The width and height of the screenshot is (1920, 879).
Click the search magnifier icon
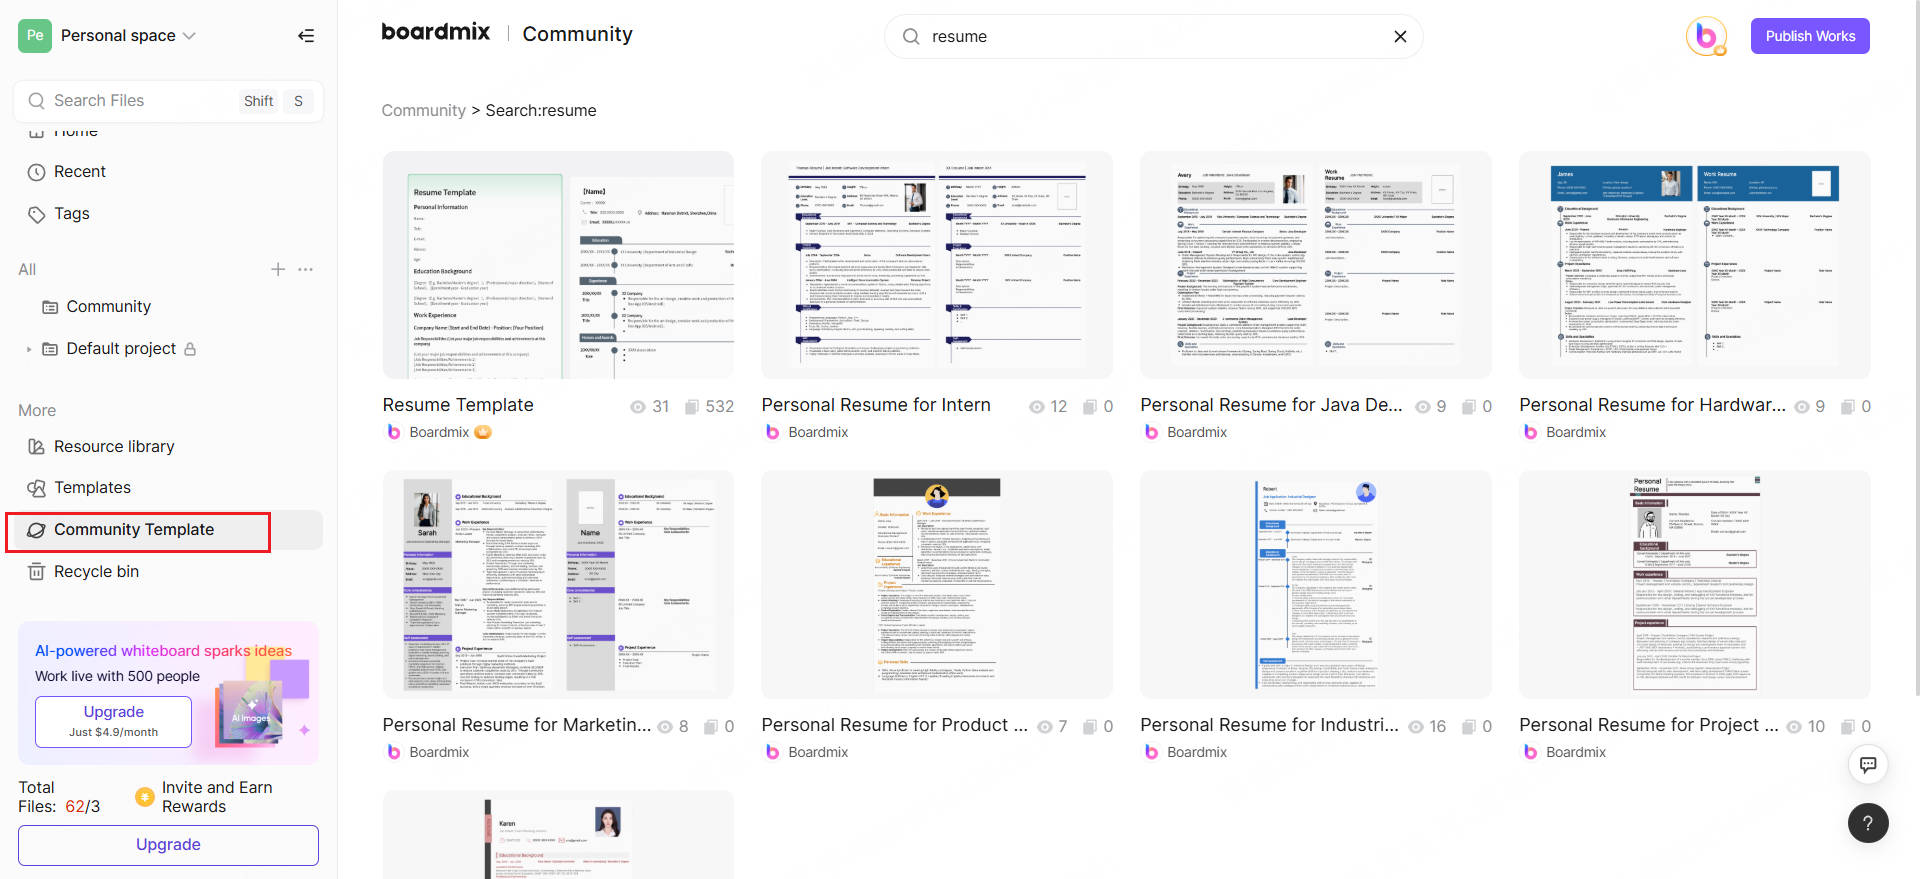(x=911, y=36)
